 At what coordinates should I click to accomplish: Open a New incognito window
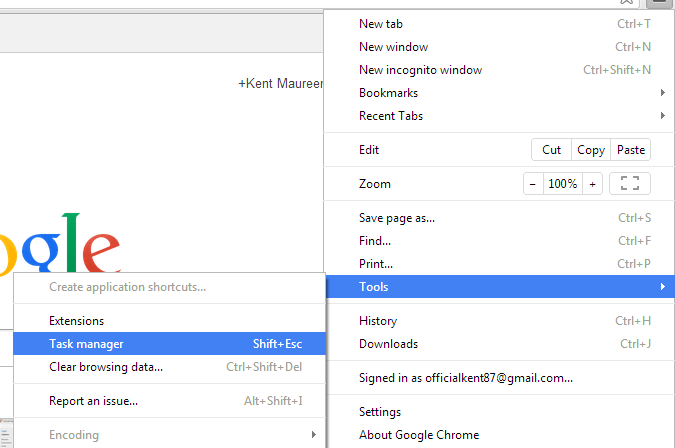click(499, 70)
